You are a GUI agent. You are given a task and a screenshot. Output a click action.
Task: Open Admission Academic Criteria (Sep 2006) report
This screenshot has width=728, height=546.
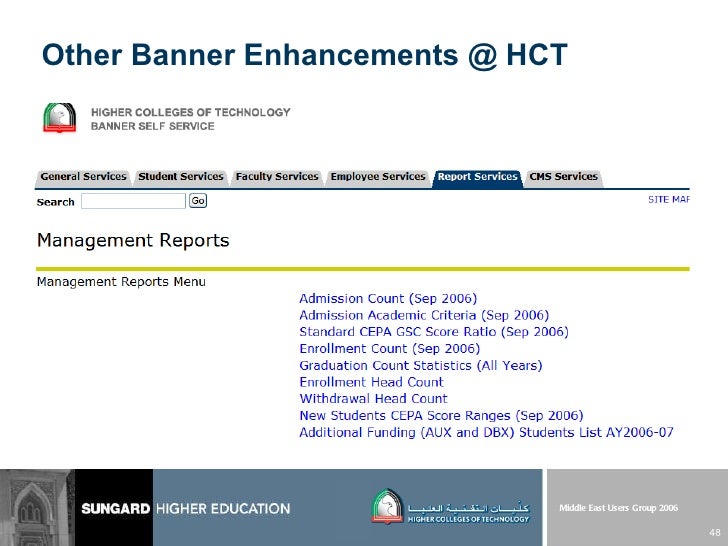(424, 315)
